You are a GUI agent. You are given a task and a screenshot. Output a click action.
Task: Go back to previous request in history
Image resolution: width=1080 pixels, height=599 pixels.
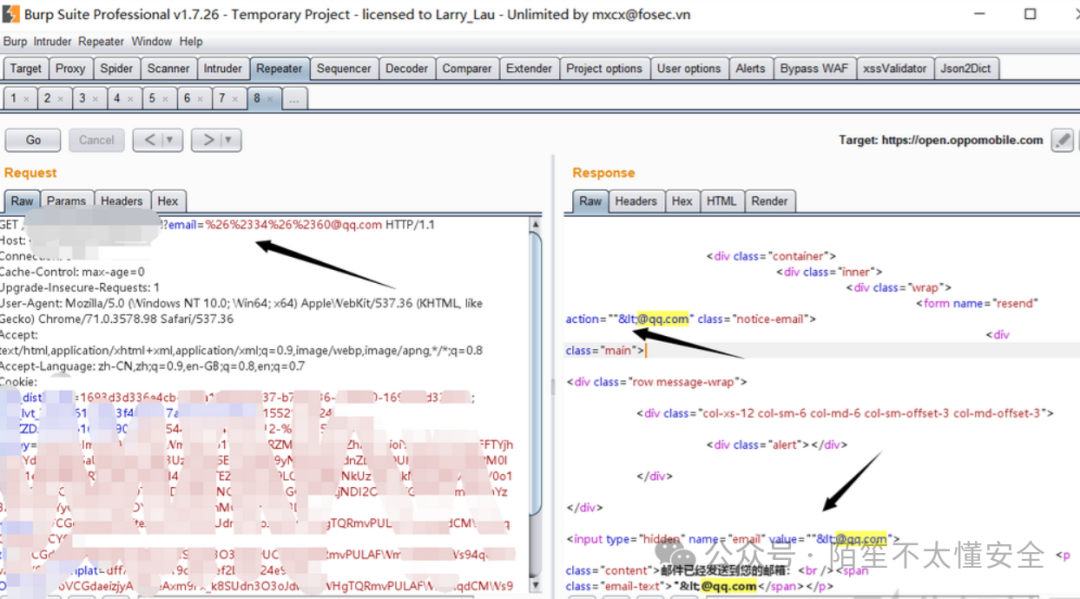pyautogui.click(x=150, y=140)
